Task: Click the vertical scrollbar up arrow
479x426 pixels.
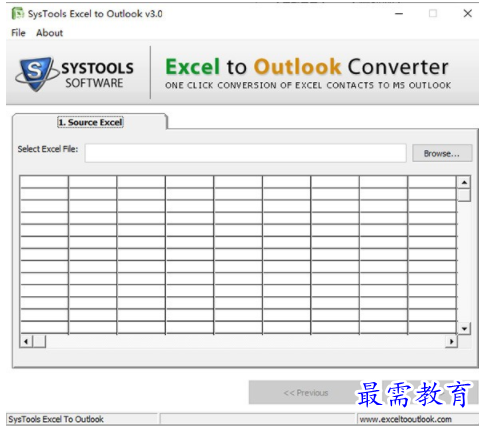Action: click(x=464, y=182)
